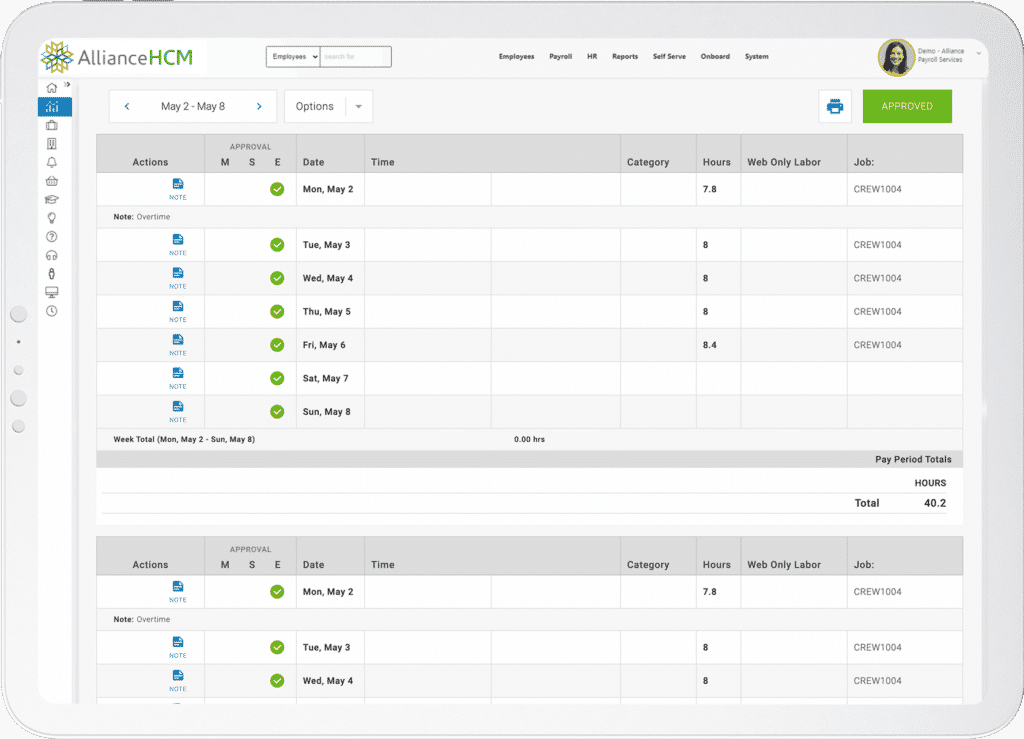This screenshot has width=1024, height=739.
Task: Toggle approval checkmark for Fri, May 6
Action: click(277, 345)
